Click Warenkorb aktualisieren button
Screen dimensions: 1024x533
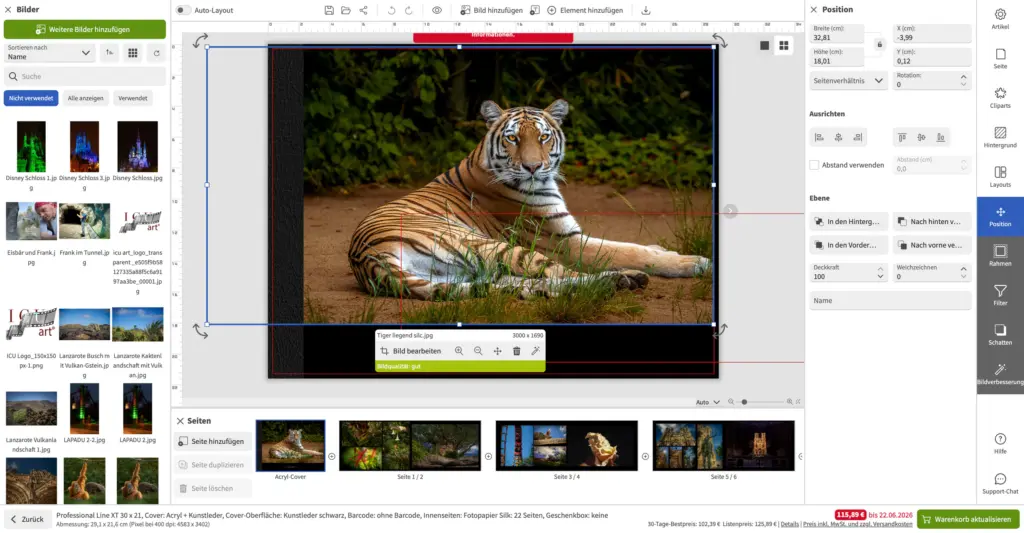tap(968, 519)
